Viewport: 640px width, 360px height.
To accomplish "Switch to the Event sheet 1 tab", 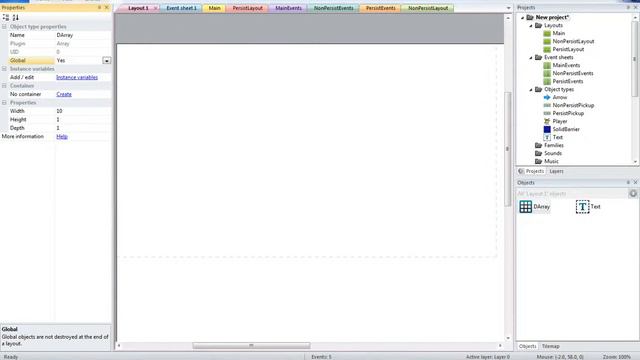I will (181, 8).
